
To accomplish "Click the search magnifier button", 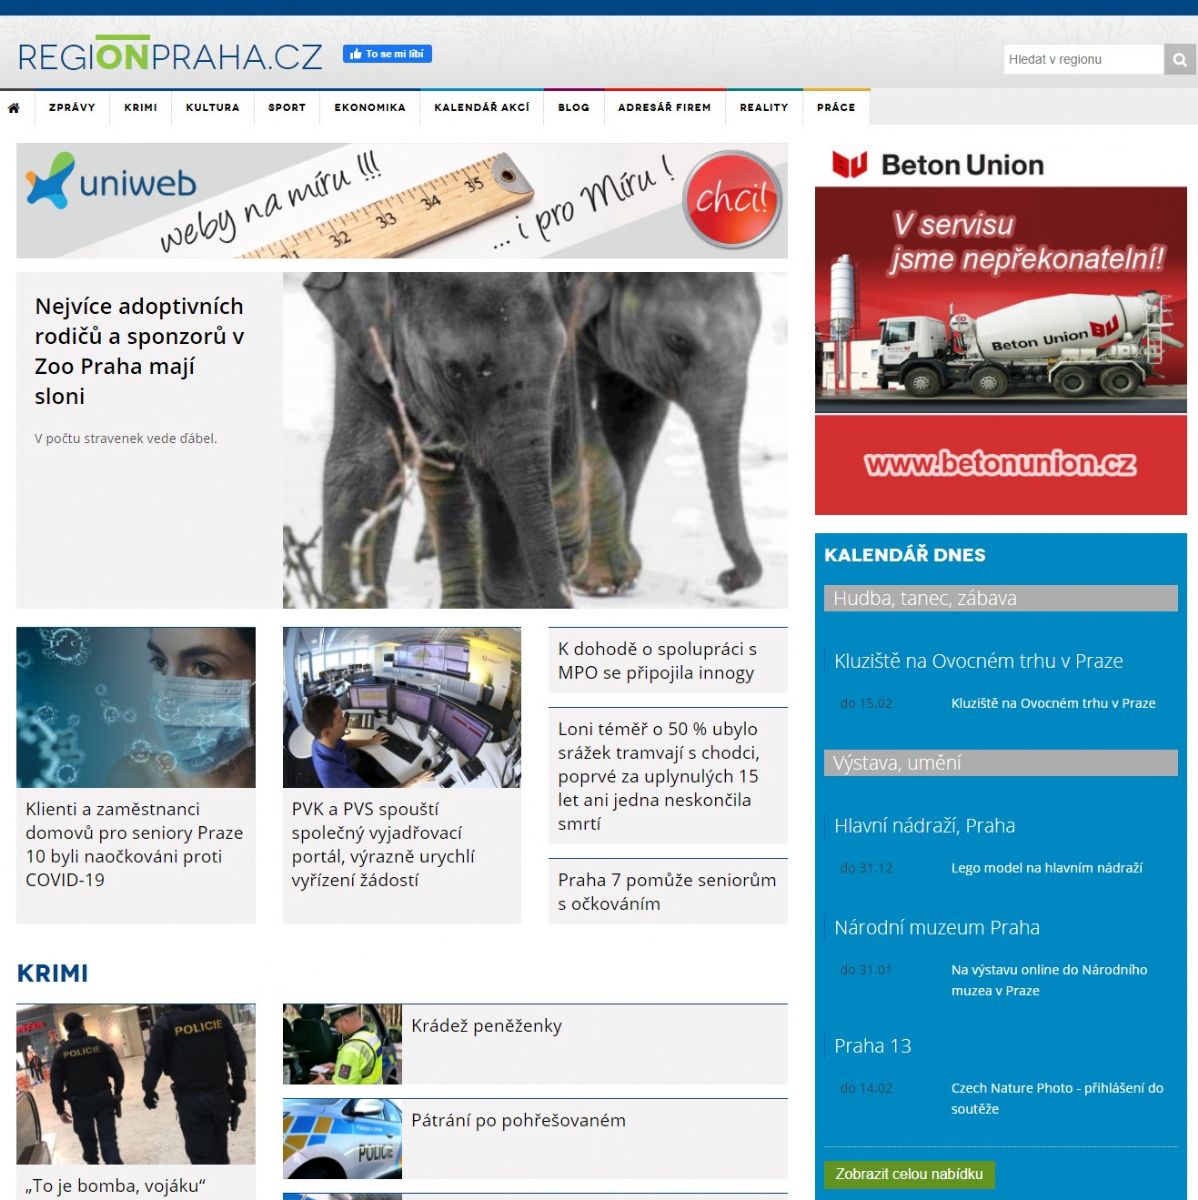I will [x=1180, y=60].
